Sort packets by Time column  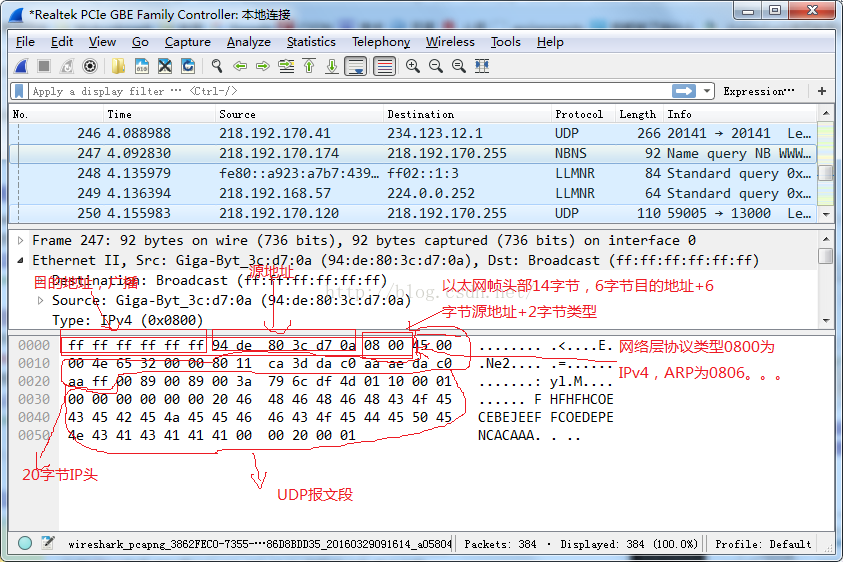159,114
